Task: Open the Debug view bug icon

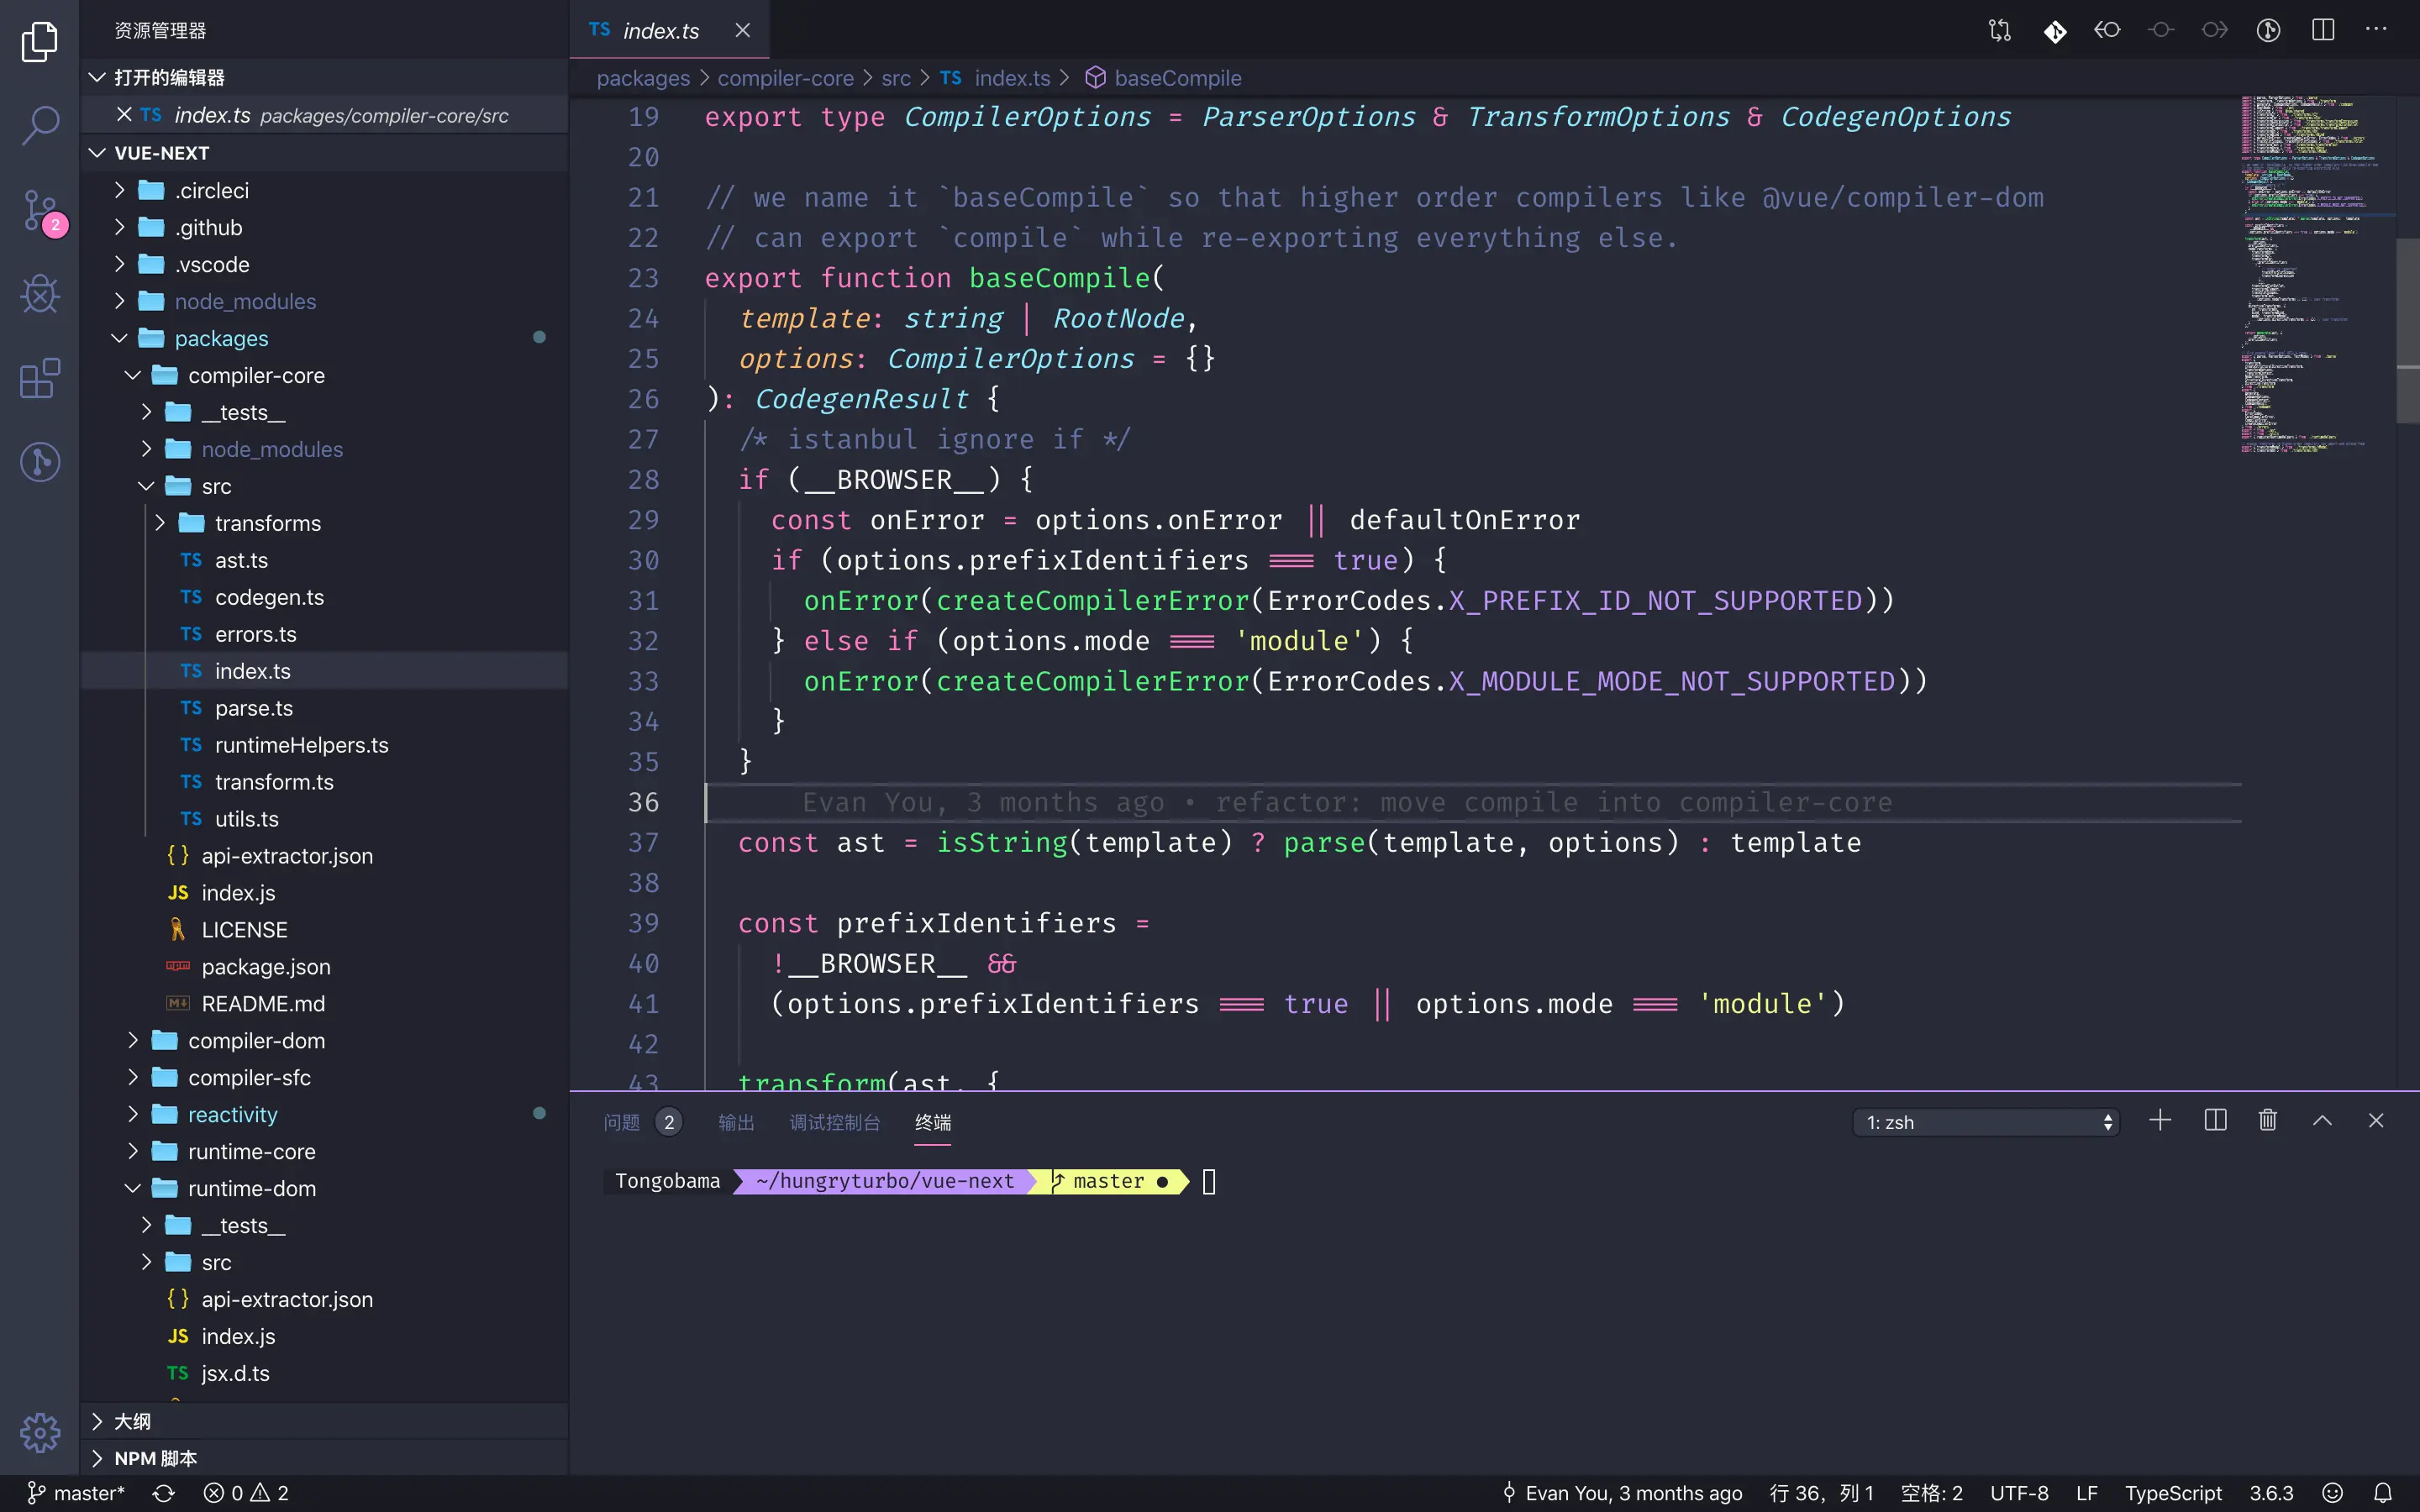Action: (x=40, y=294)
